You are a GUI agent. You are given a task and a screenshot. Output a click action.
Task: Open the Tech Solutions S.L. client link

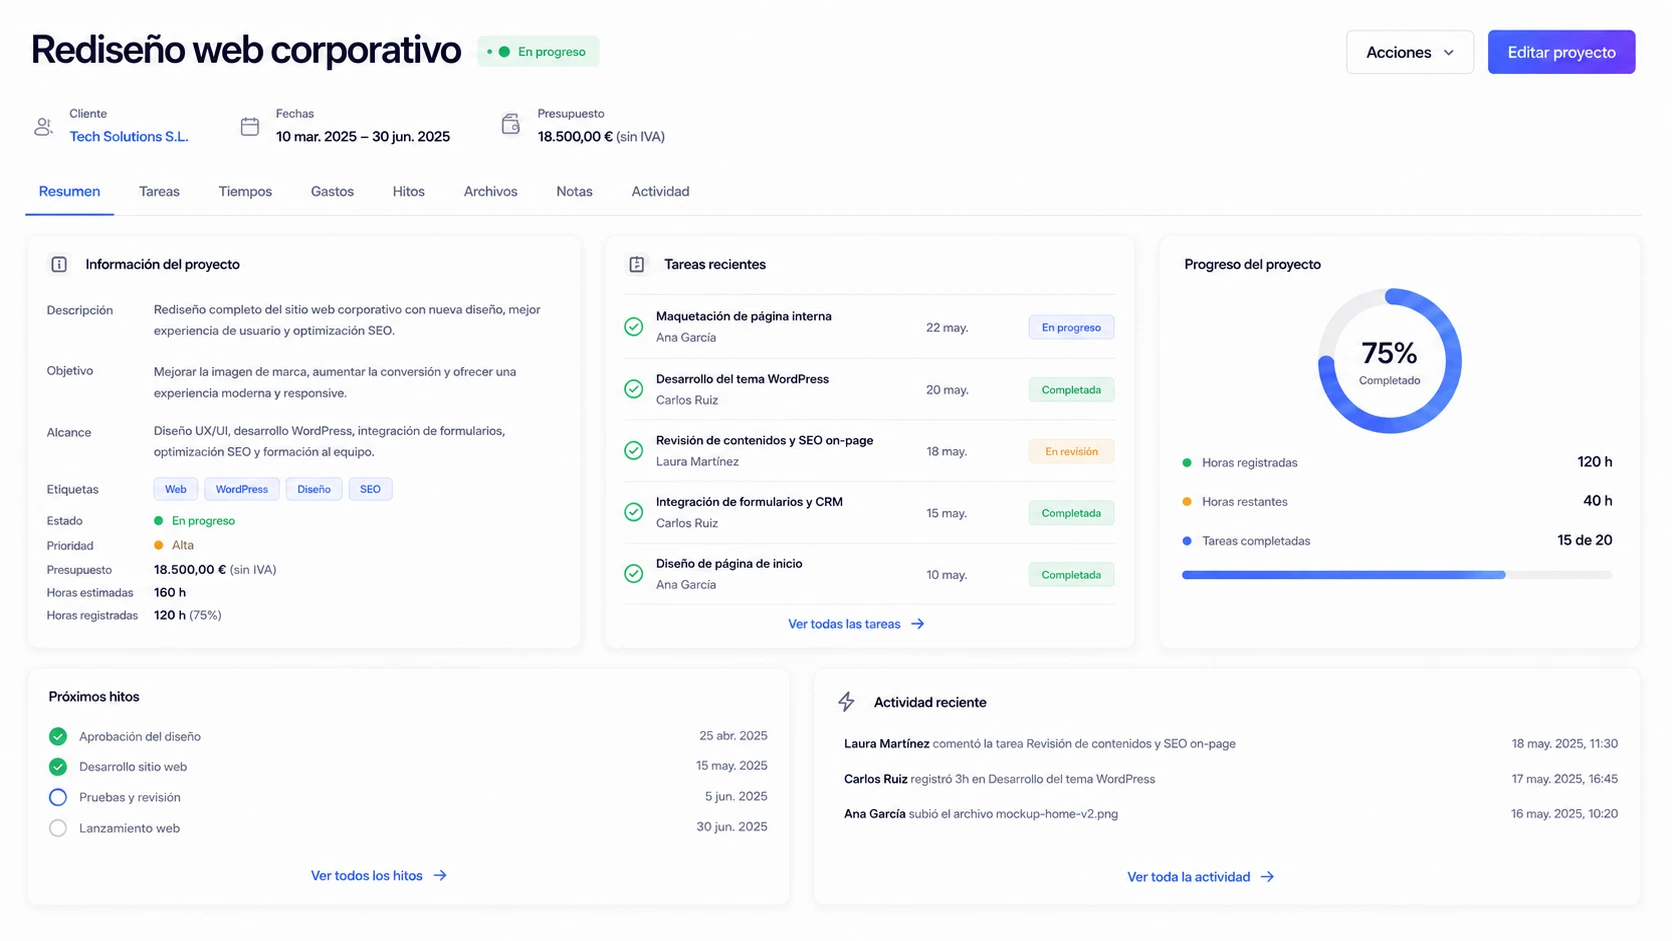[x=129, y=137]
